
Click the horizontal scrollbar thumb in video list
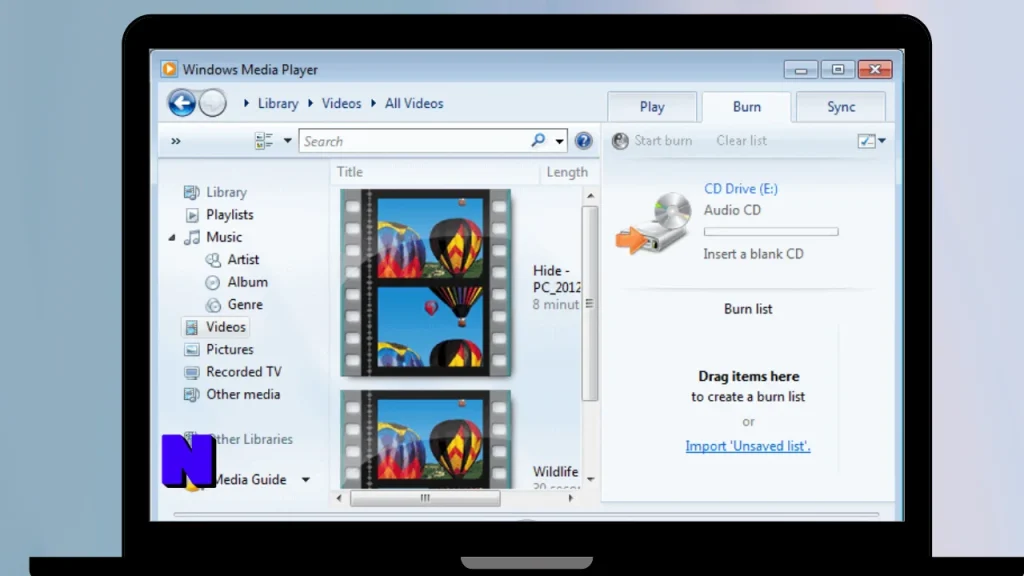click(x=425, y=498)
